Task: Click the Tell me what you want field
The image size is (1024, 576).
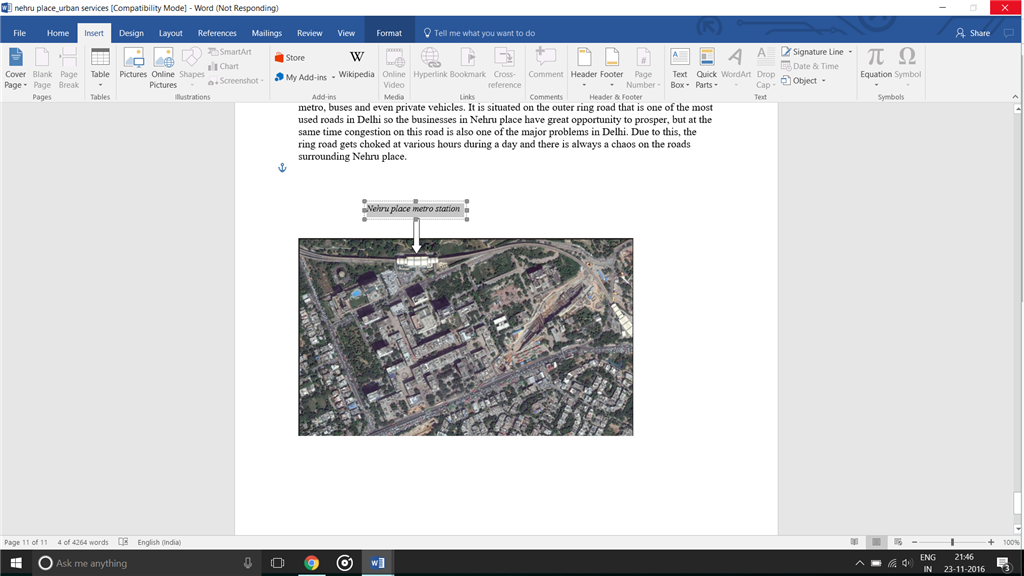Action: 484,33
